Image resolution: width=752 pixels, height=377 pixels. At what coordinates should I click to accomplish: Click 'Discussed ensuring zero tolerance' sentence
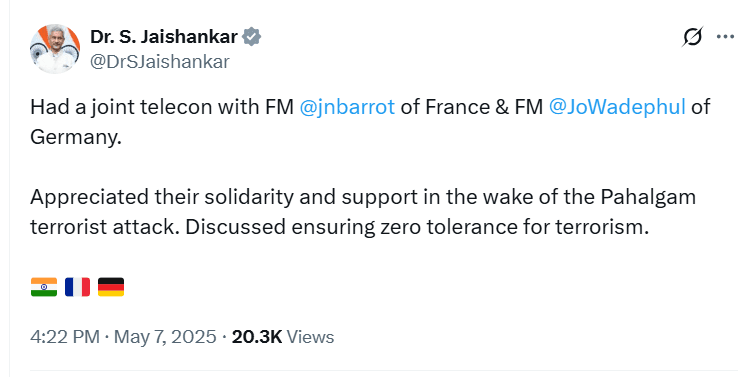(417, 227)
